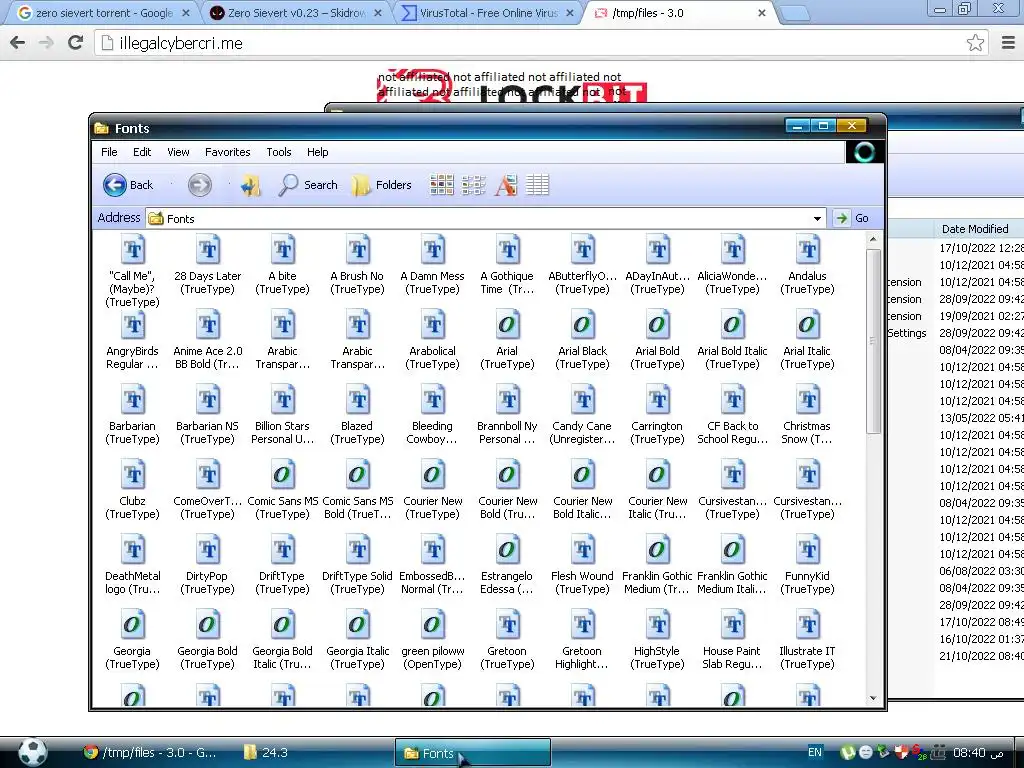Image resolution: width=1024 pixels, height=768 pixels.
Task: Select the House Paint Slab font
Action: [732, 640]
